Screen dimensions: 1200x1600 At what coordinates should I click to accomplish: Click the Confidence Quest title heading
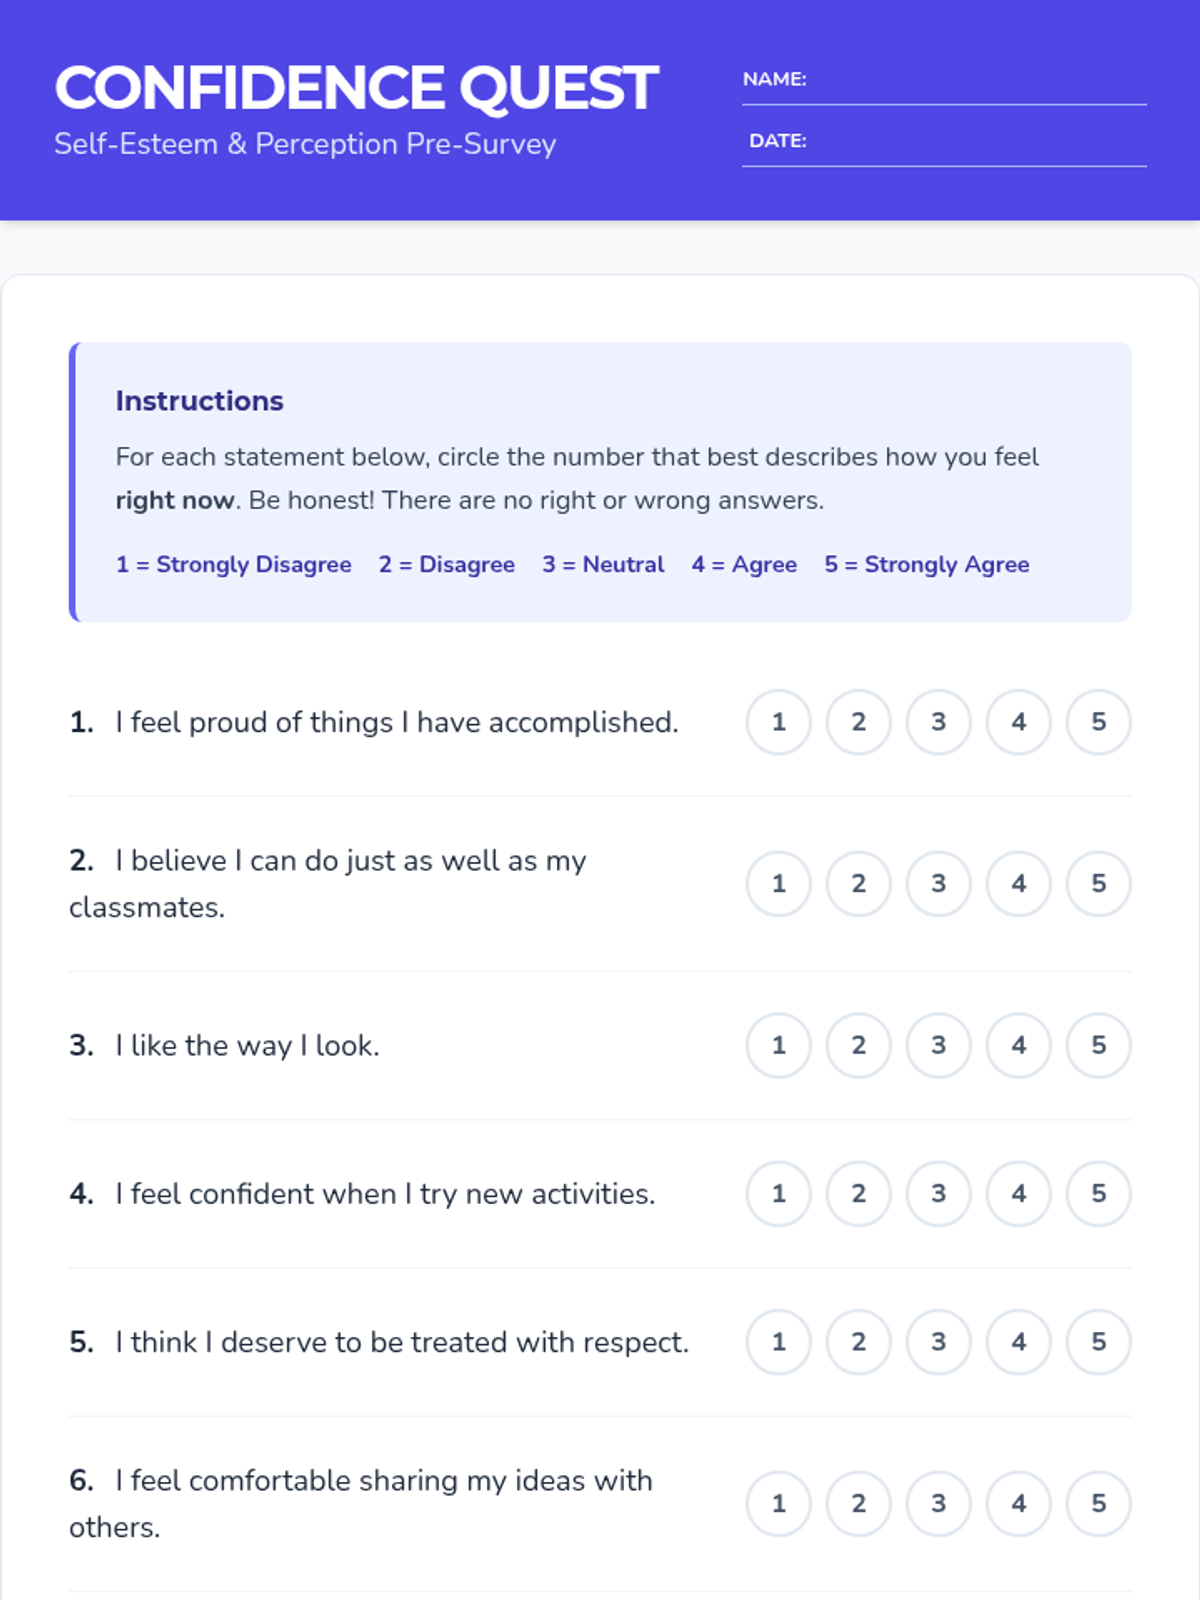pos(356,88)
